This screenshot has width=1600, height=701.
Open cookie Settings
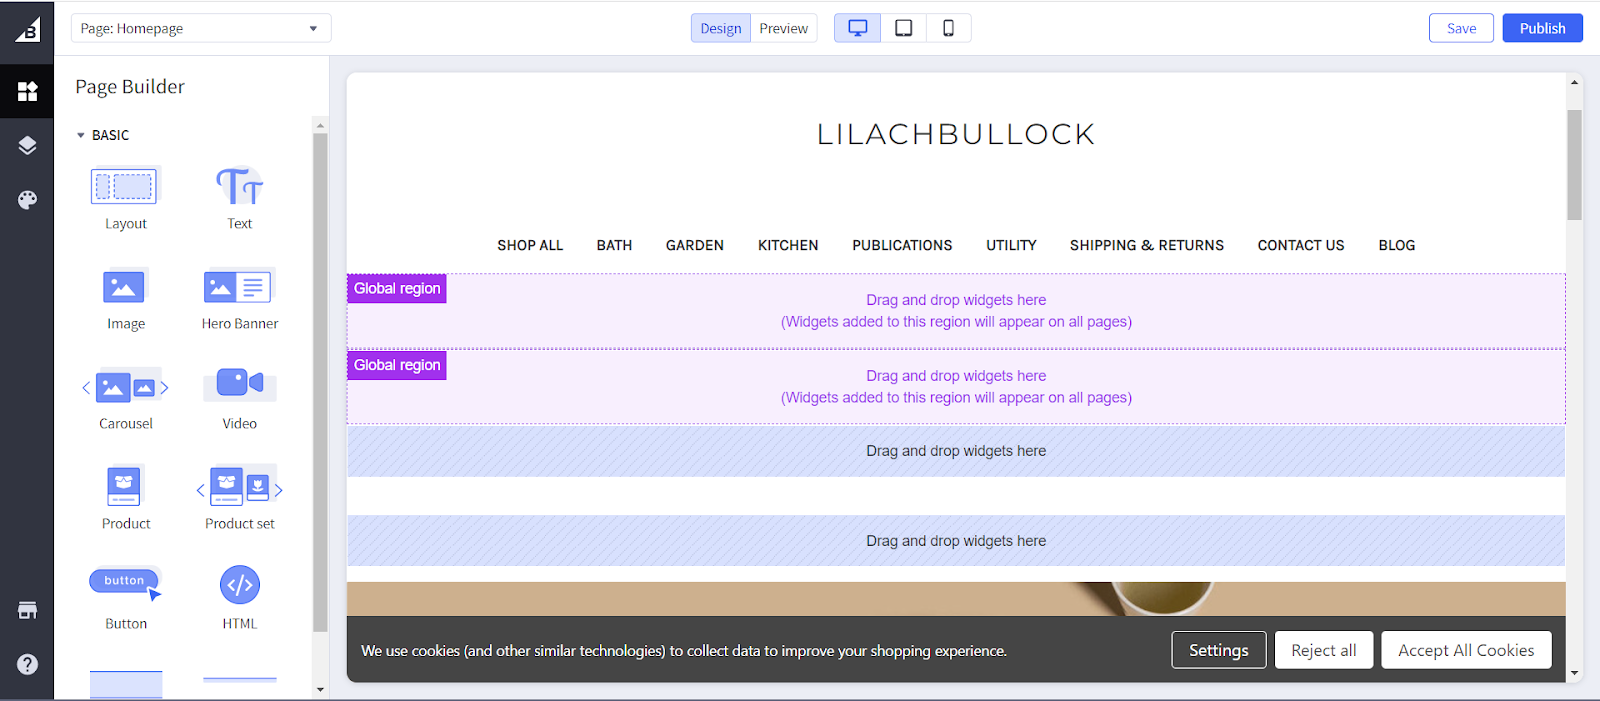coord(1218,650)
